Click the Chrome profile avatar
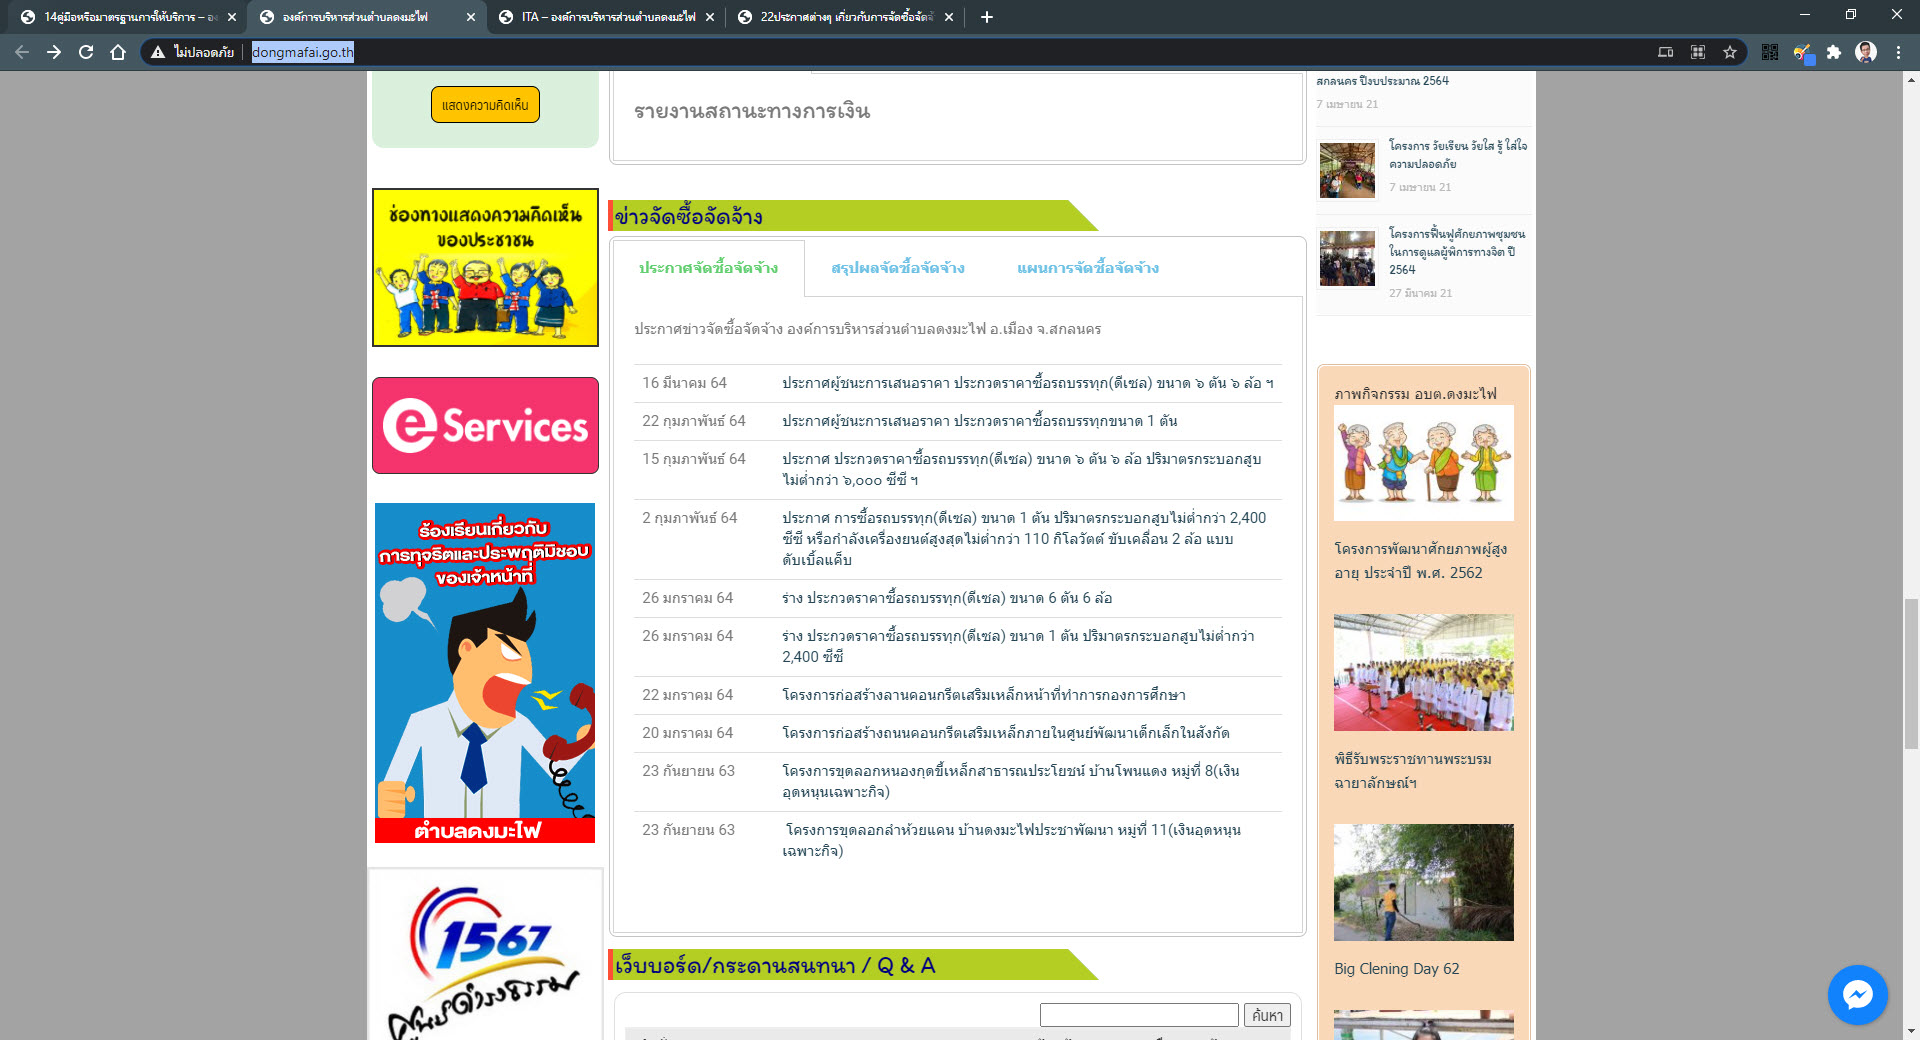 1865,52
